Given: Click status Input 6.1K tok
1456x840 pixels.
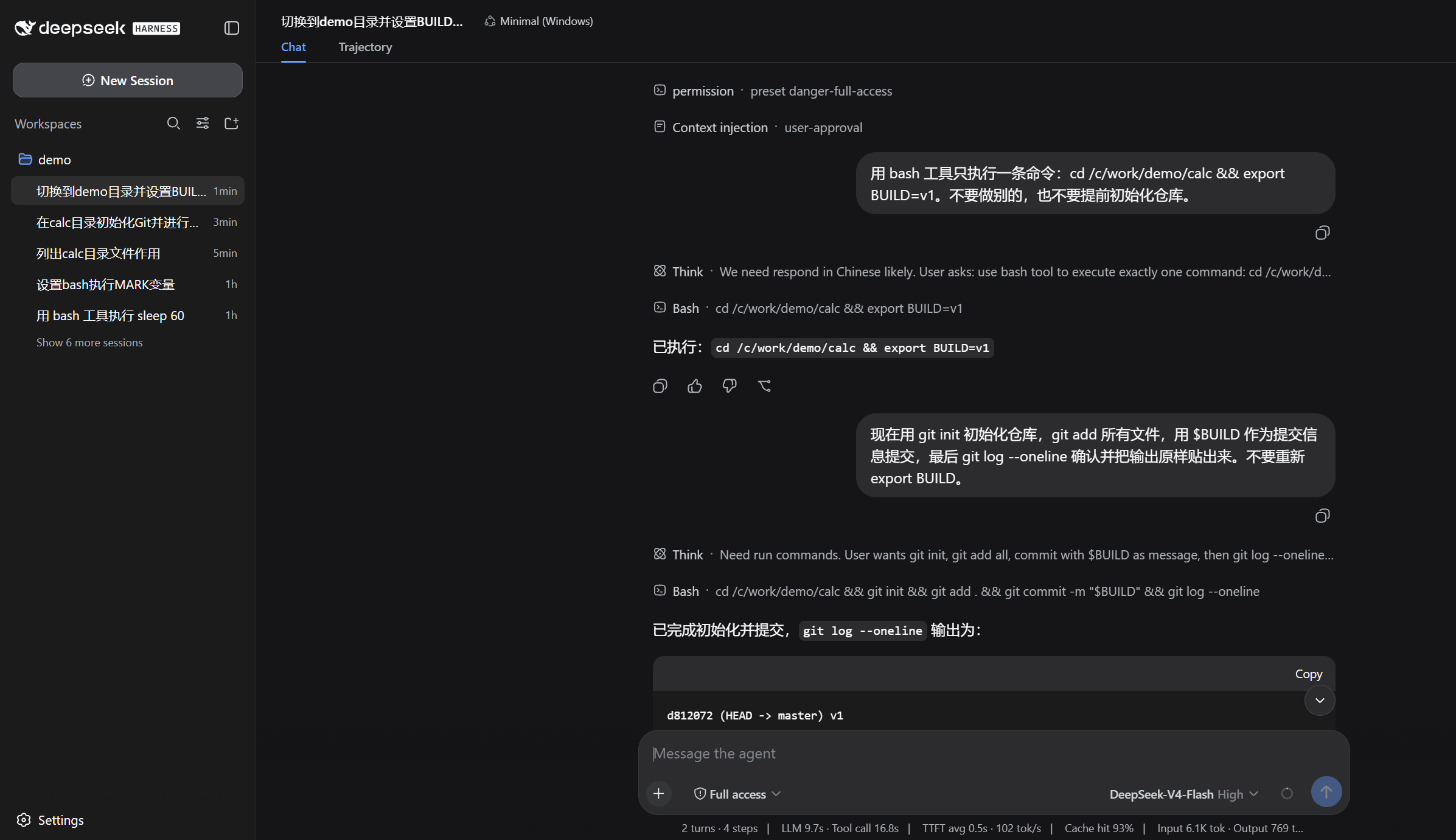Looking at the screenshot, I should 1194,828.
